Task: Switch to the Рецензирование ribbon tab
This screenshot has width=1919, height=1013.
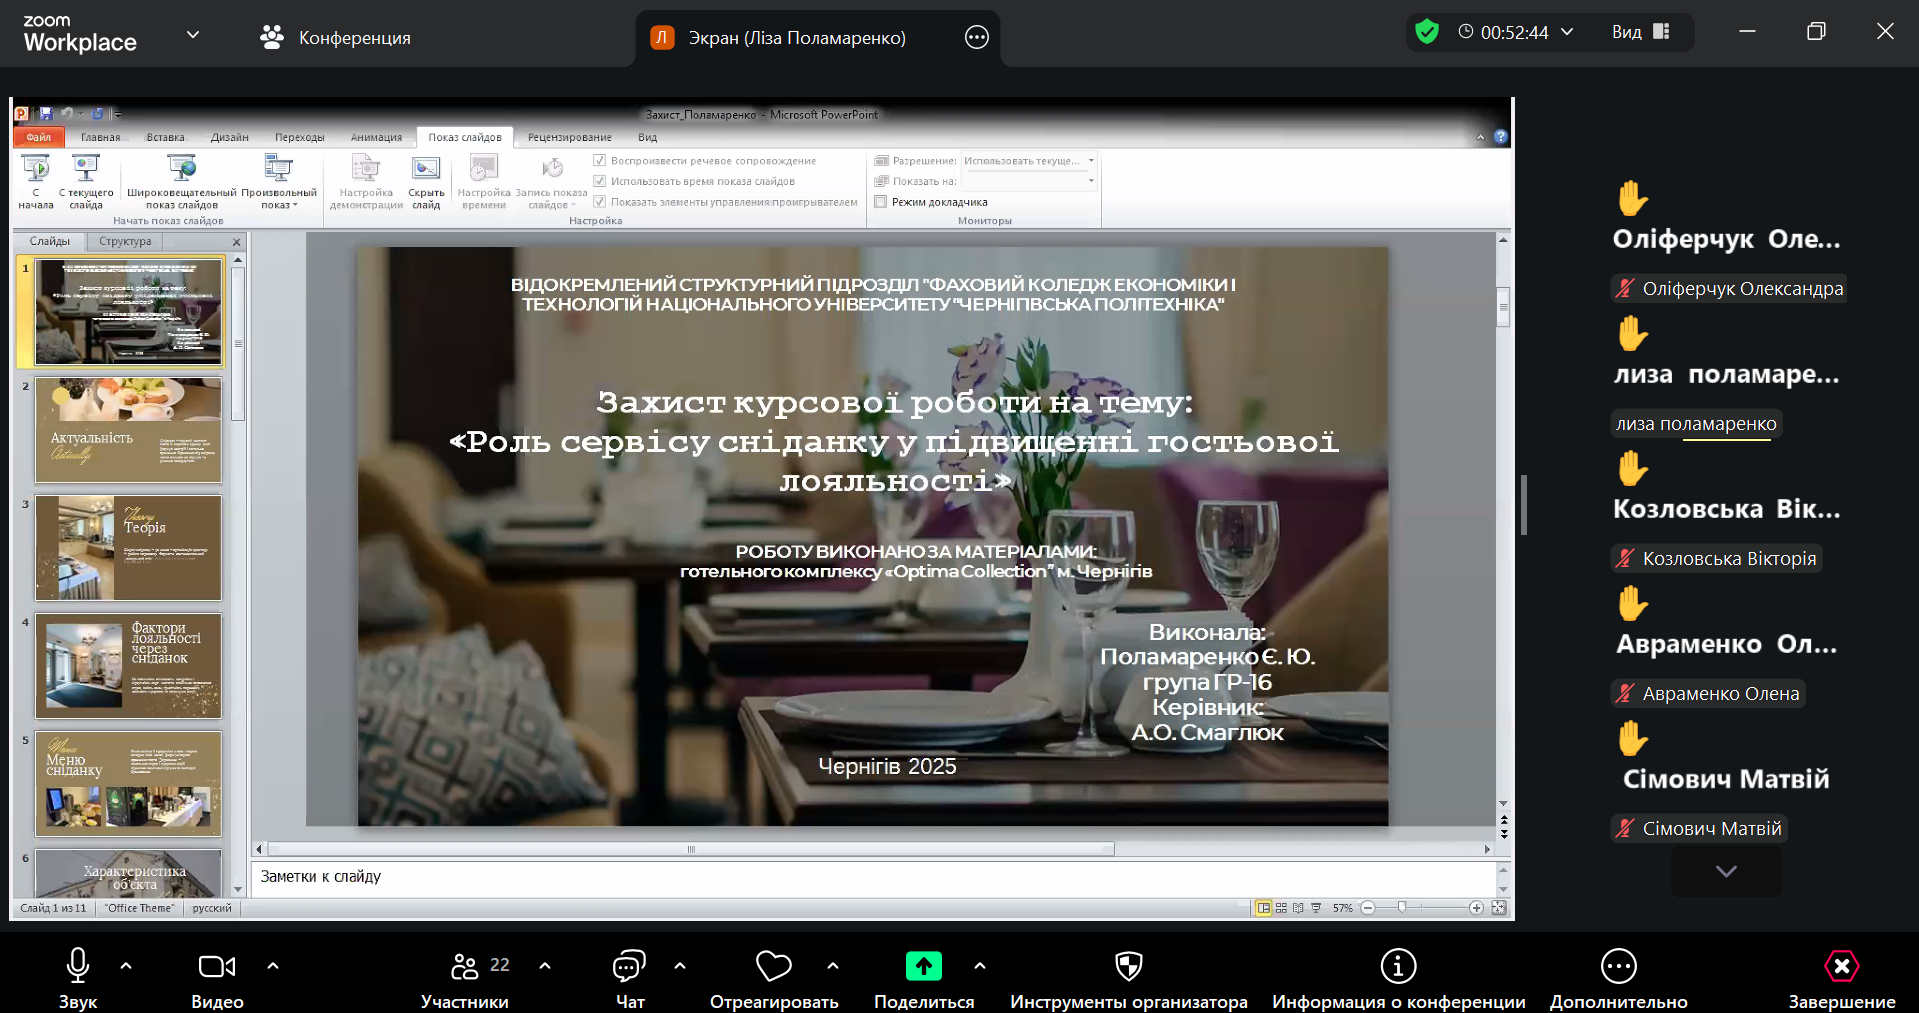Action: pyautogui.click(x=569, y=137)
